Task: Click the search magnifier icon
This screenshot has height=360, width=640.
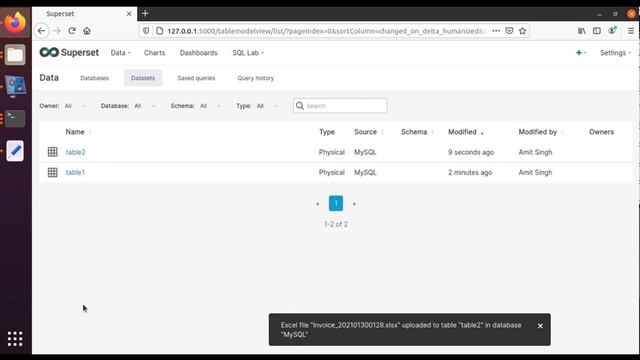Action: pos(300,106)
